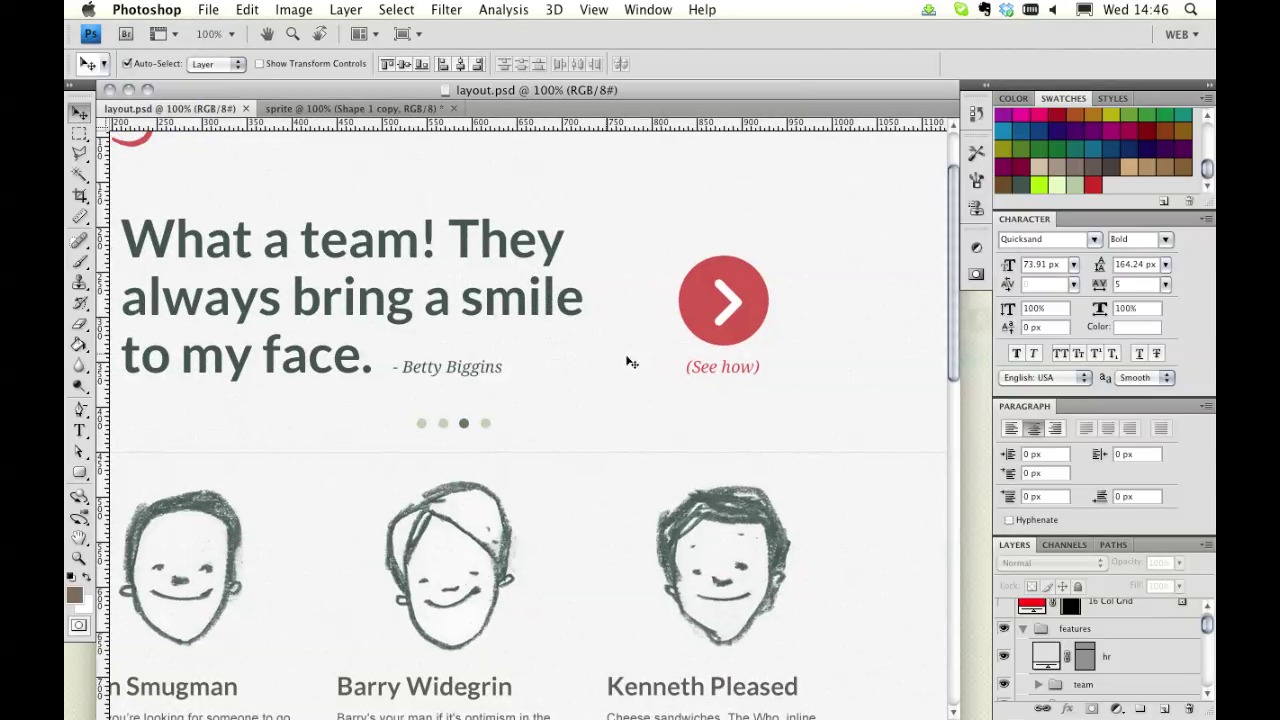
Task: Select the Crop tool in the toolbox
Action: [x=79, y=196]
